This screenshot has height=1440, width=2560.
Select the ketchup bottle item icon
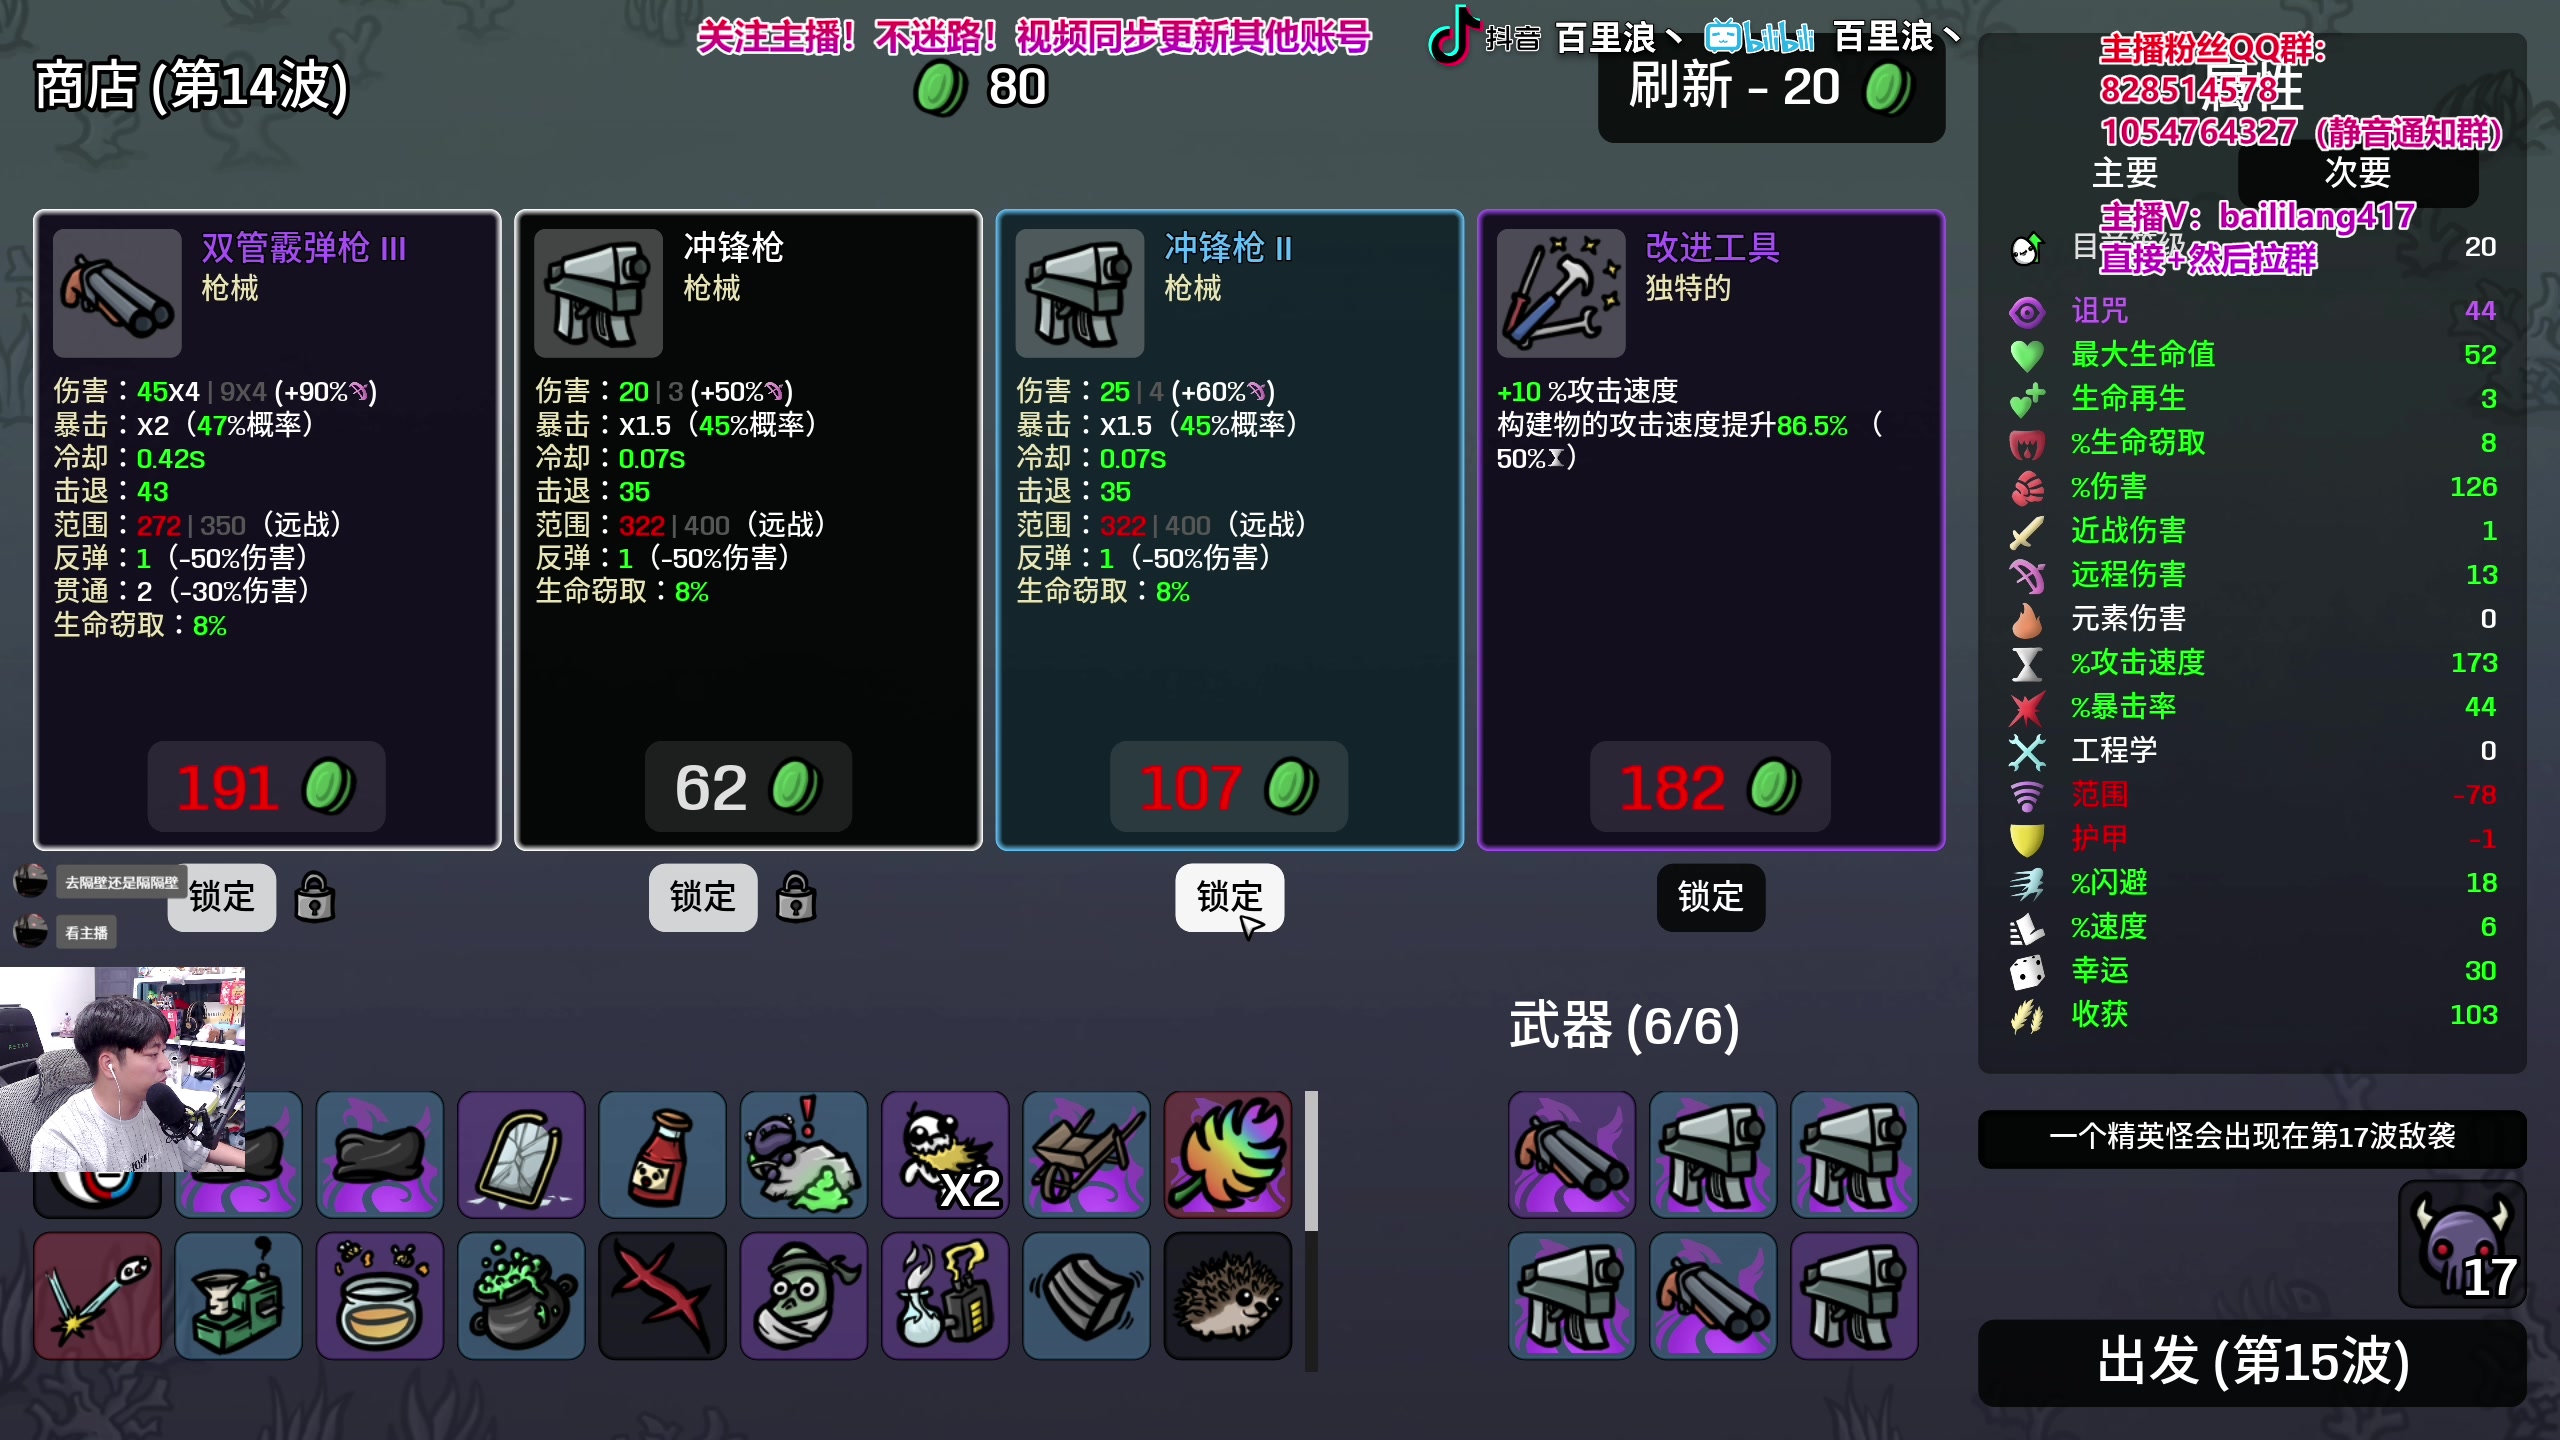coord(662,1155)
